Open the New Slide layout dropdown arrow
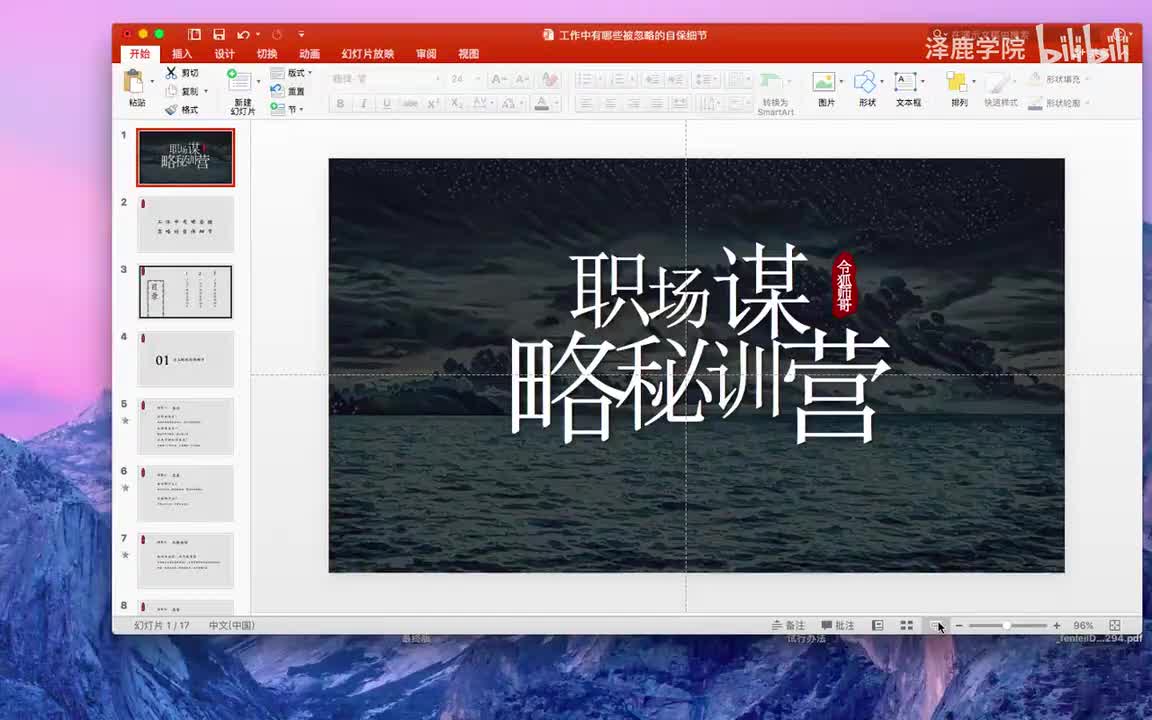Screen dimensions: 1152x720 (x=258, y=82)
